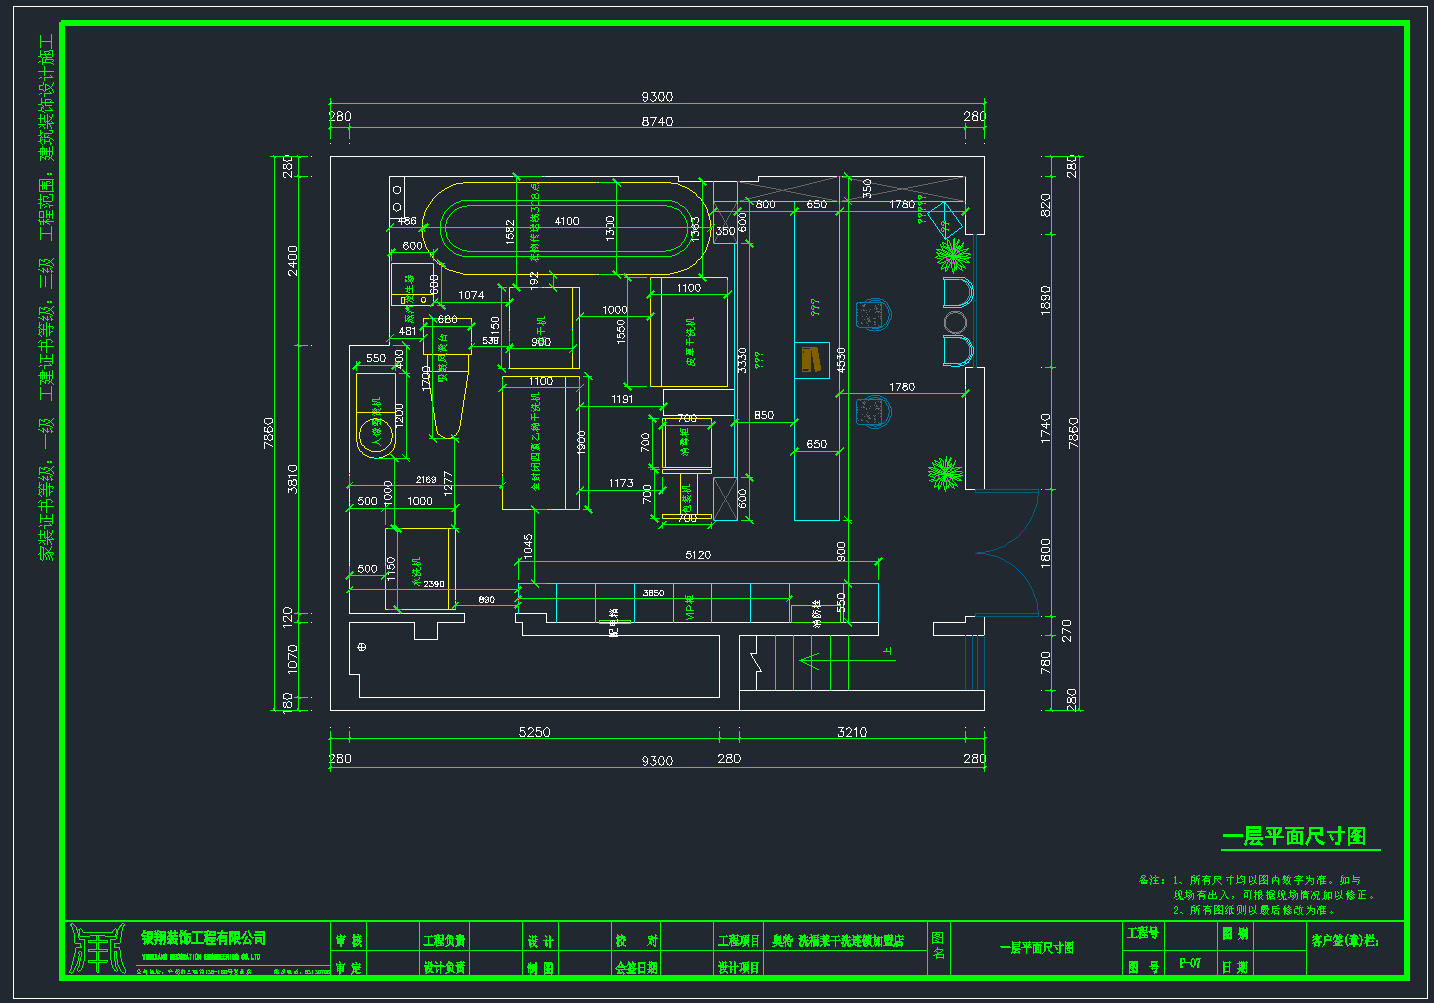Viewport: 1434px width, 1003px height.
Task: Click the 银翔装饰工程有限公司 company name text
Action: pos(204,938)
